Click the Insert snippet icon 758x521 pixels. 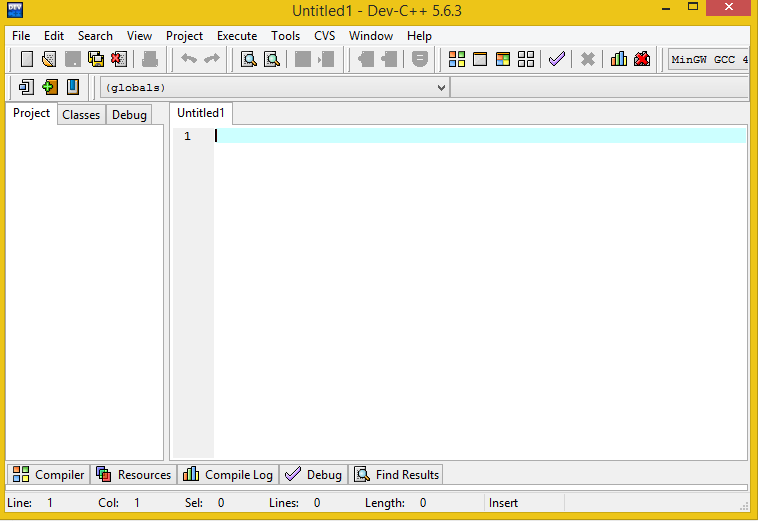[x=26, y=87]
